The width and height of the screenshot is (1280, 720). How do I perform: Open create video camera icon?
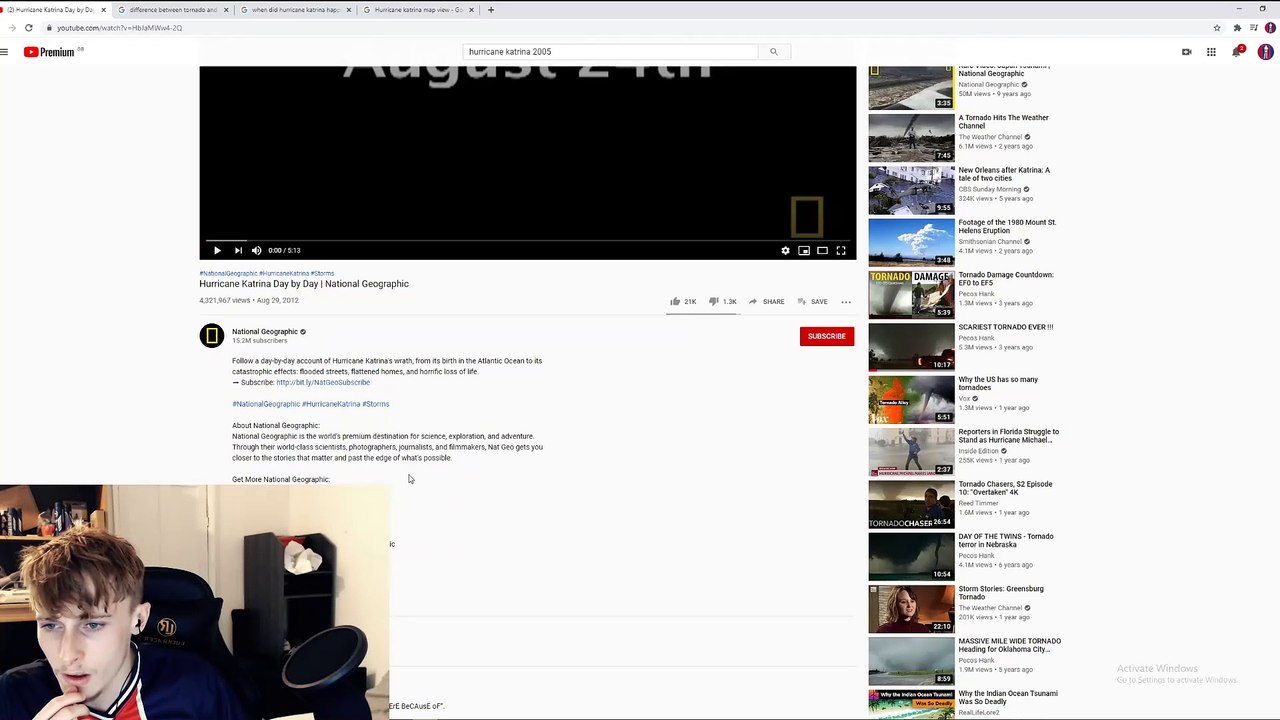[x=1186, y=52]
